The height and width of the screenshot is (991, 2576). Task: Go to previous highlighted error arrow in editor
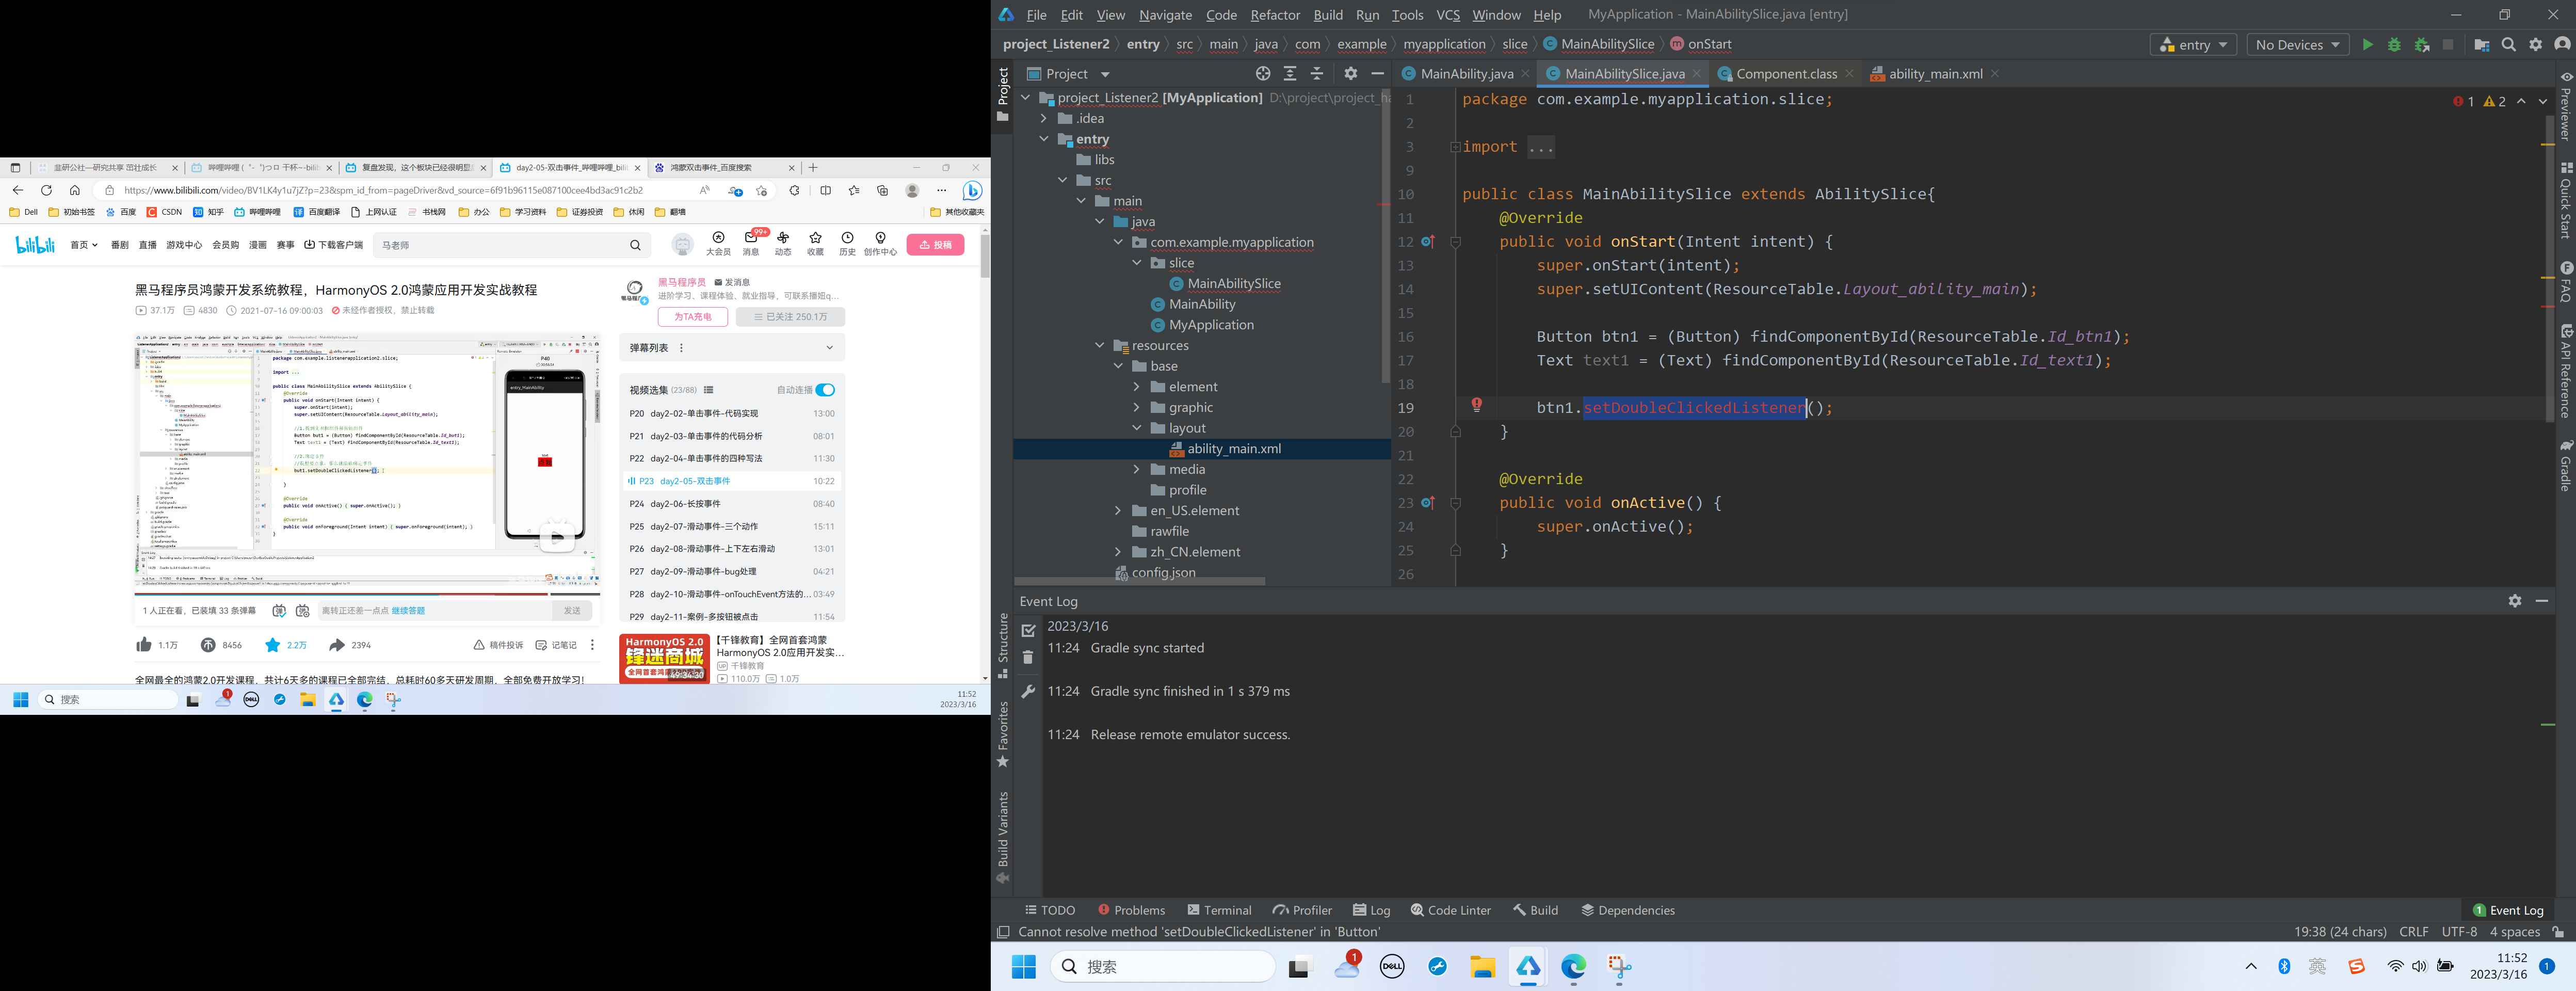(x=2521, y=102)
